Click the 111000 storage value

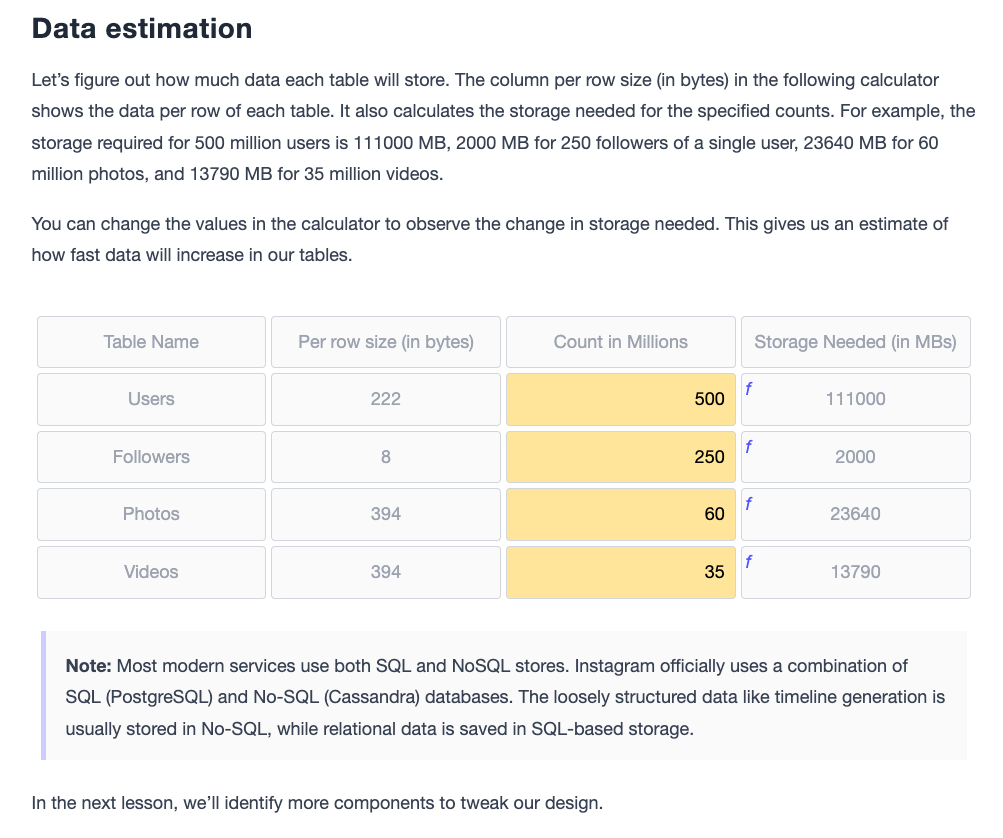point(856,399)
